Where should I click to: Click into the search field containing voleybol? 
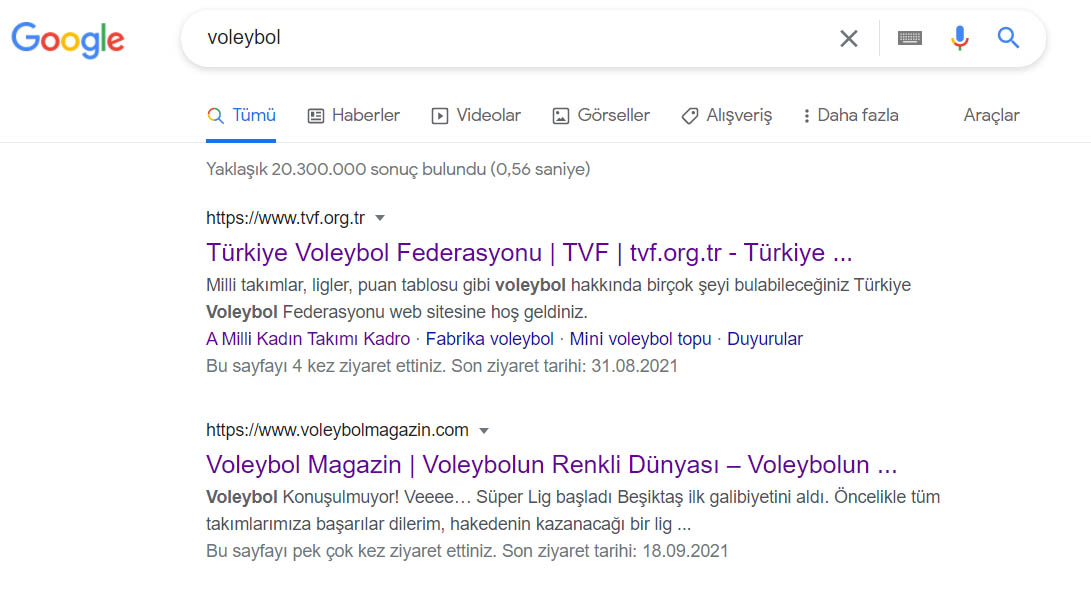tap(500, 39)
